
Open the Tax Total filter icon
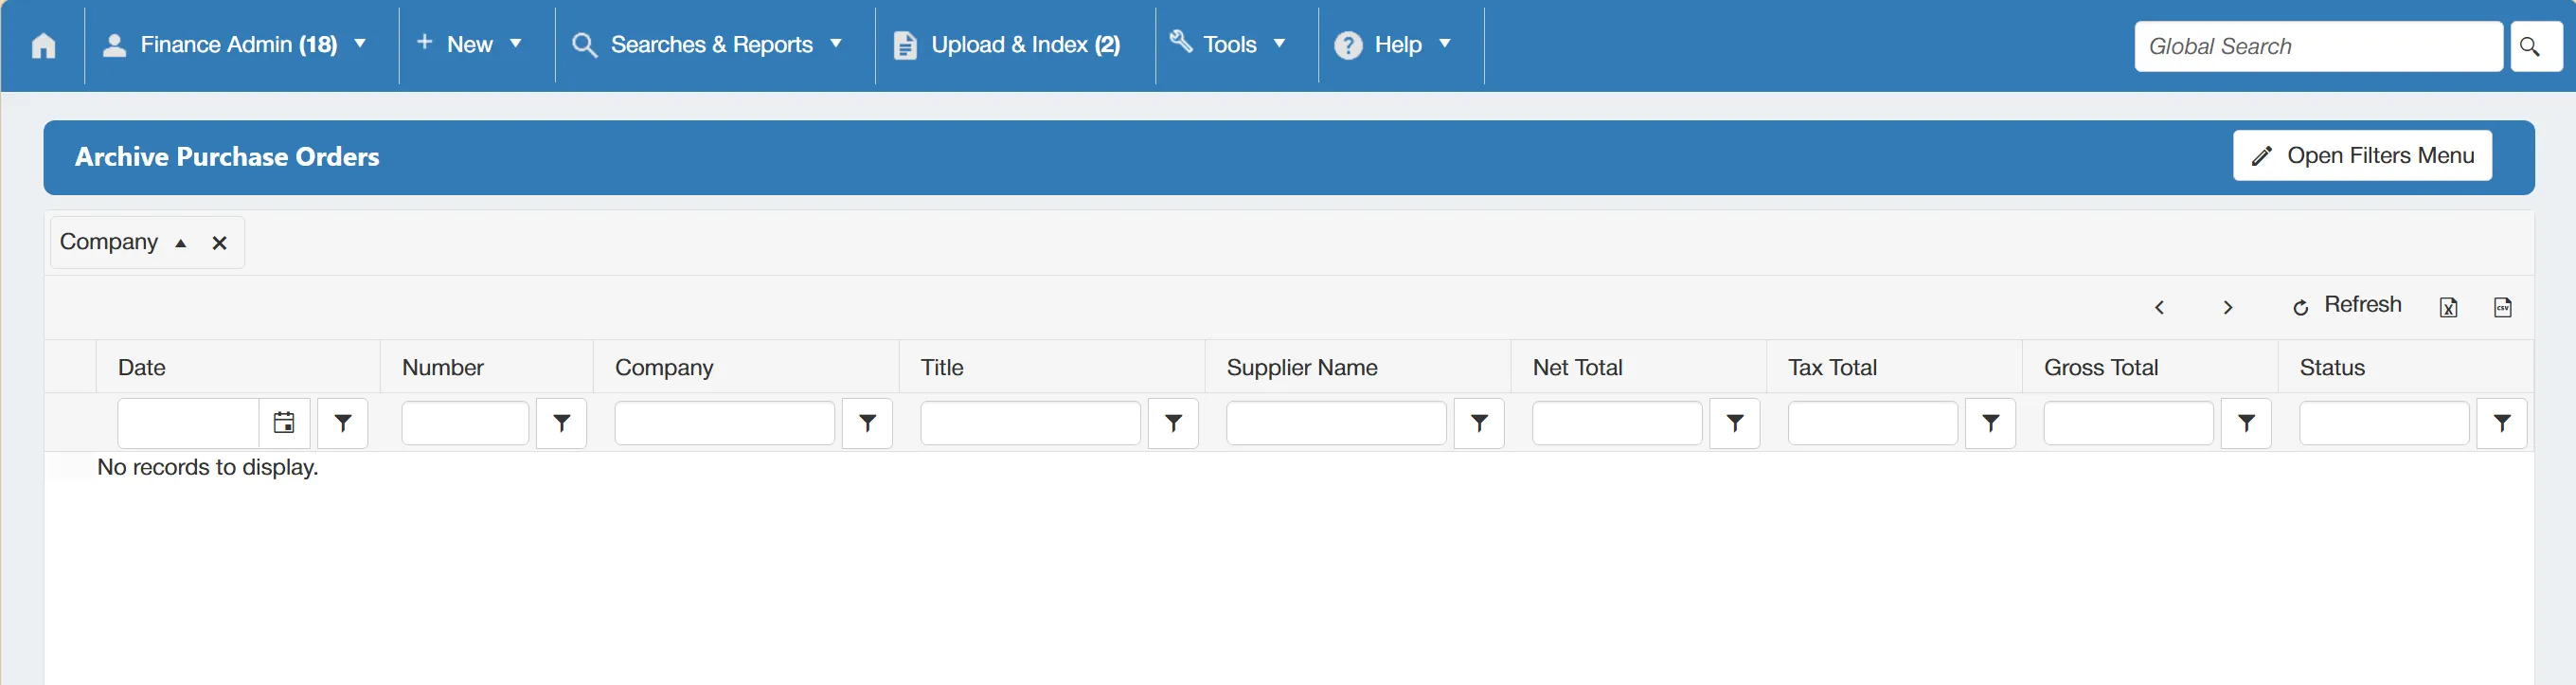1991,423
